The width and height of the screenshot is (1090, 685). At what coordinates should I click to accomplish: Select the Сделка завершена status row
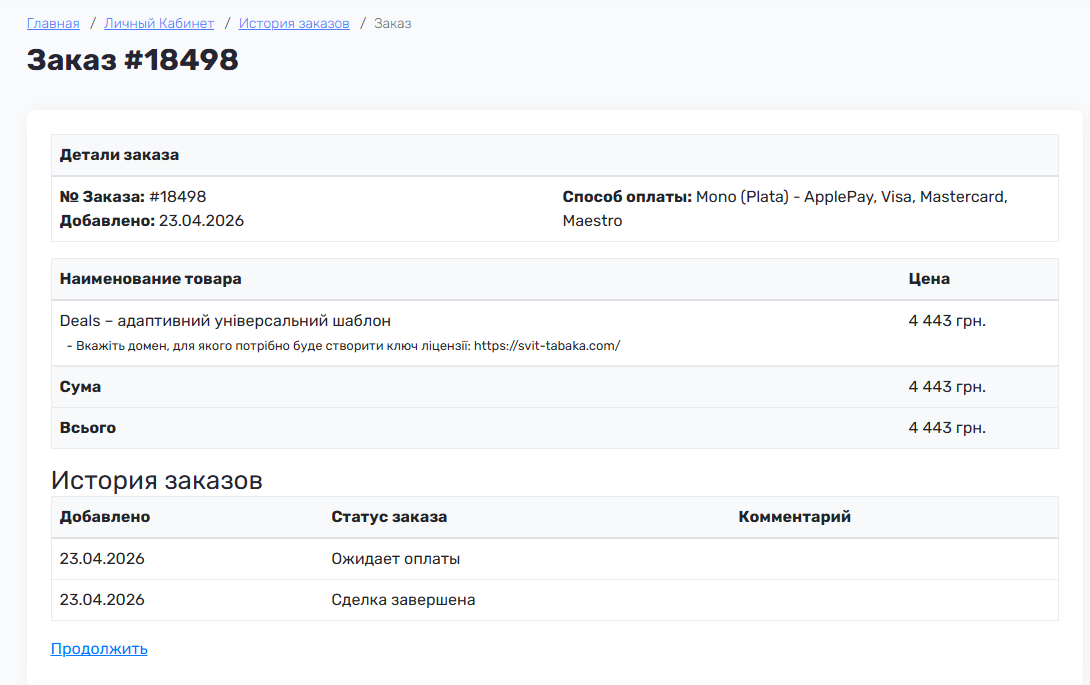point(555,600)
